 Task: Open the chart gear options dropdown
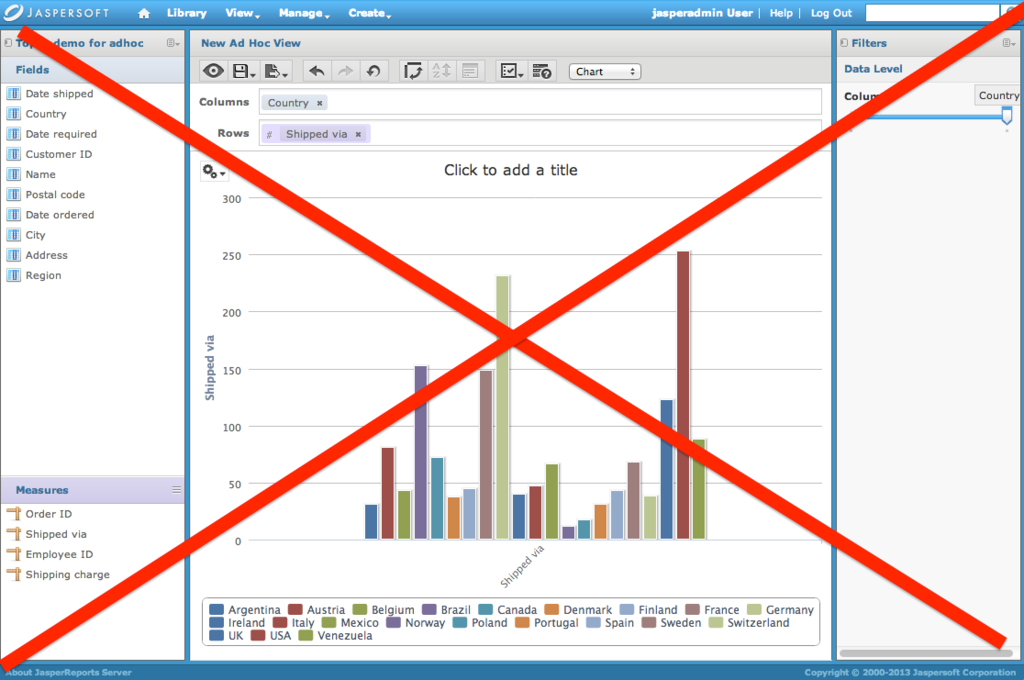(214, 172)
